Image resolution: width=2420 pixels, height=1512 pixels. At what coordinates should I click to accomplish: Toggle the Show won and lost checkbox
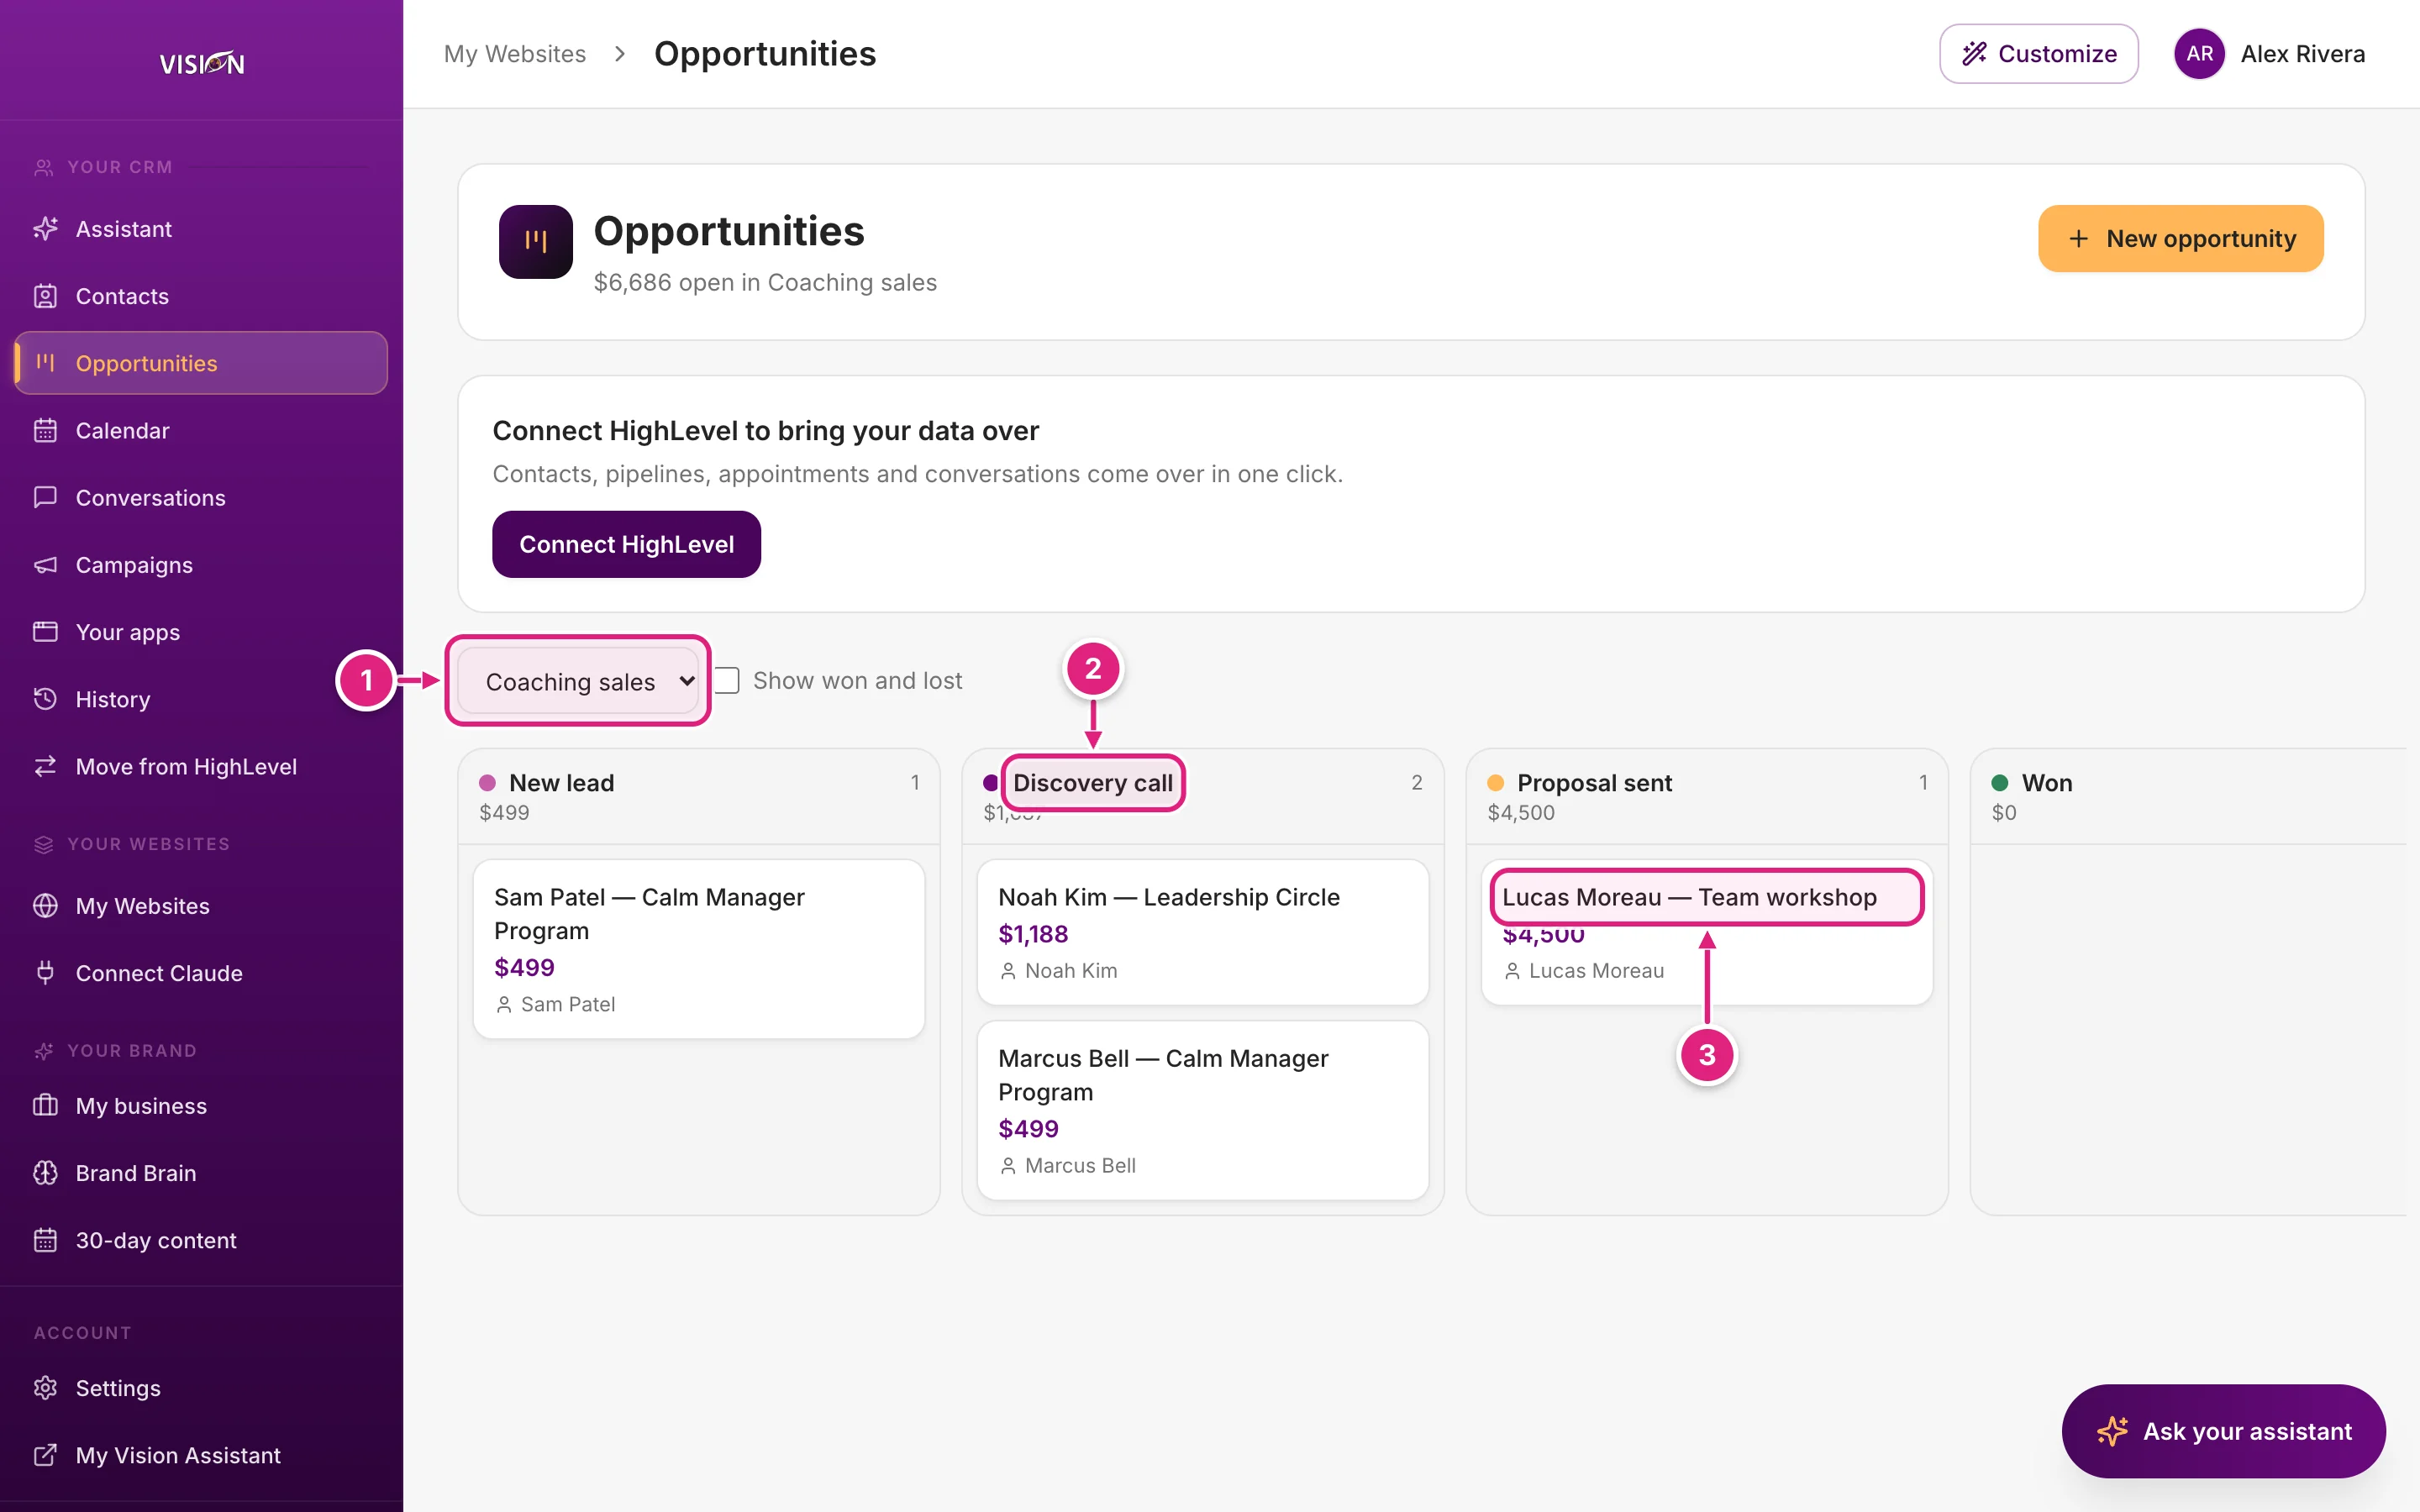click(727, 681)
